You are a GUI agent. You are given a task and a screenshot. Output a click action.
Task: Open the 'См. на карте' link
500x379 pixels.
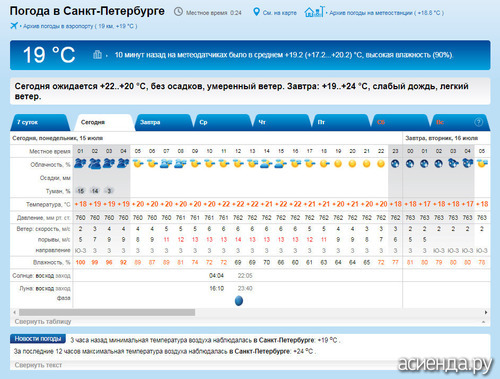tap(280, 13)
